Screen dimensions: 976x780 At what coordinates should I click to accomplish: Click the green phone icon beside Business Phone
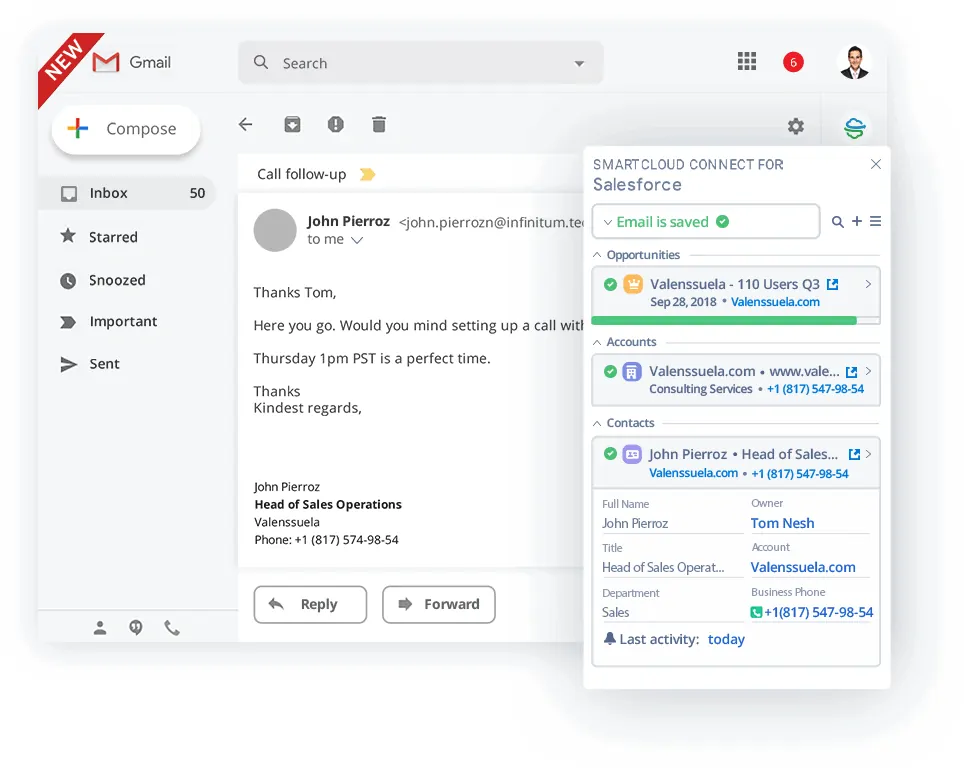[x=756, y=613]
